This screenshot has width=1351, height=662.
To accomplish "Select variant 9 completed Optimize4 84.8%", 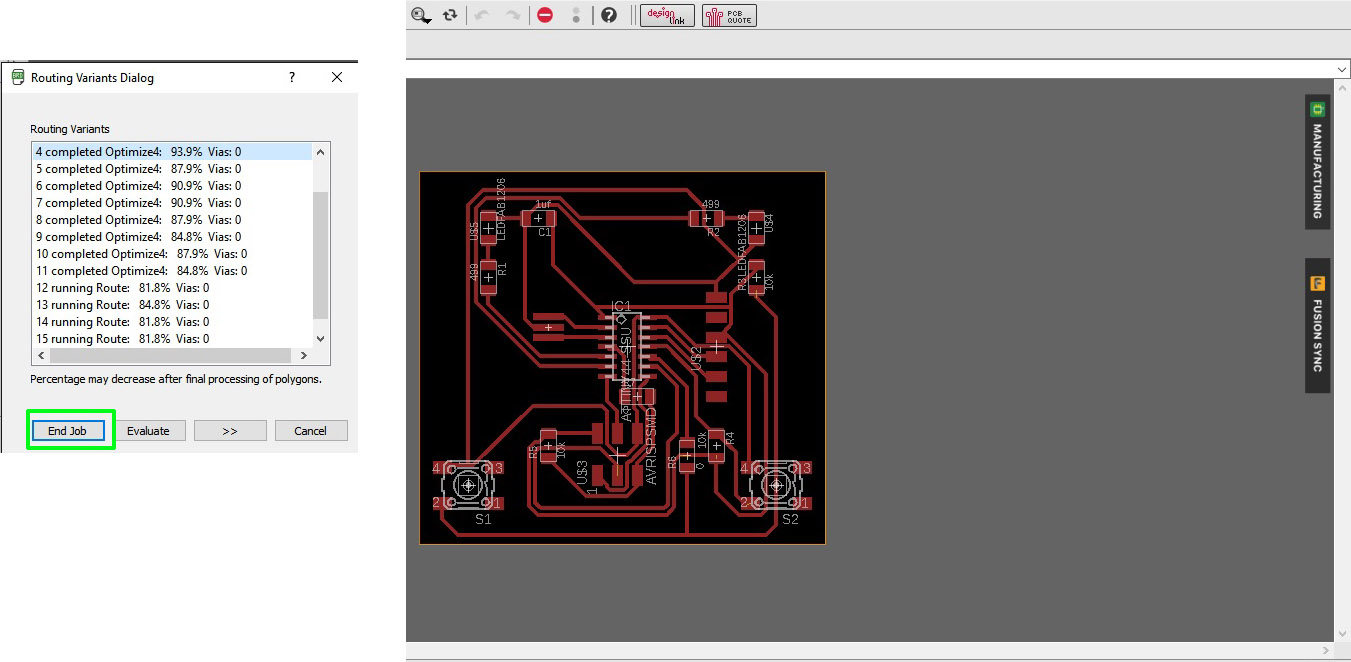I will pos(171,237).
